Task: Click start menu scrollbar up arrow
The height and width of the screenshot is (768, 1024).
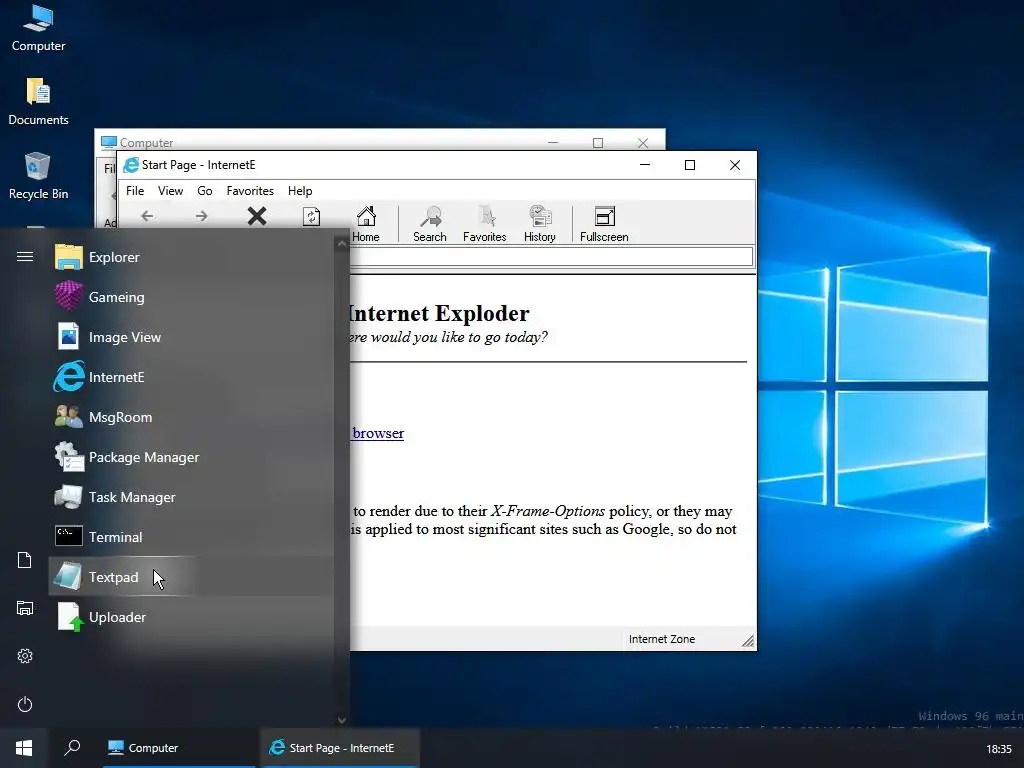Action: (x=342, y=244)
